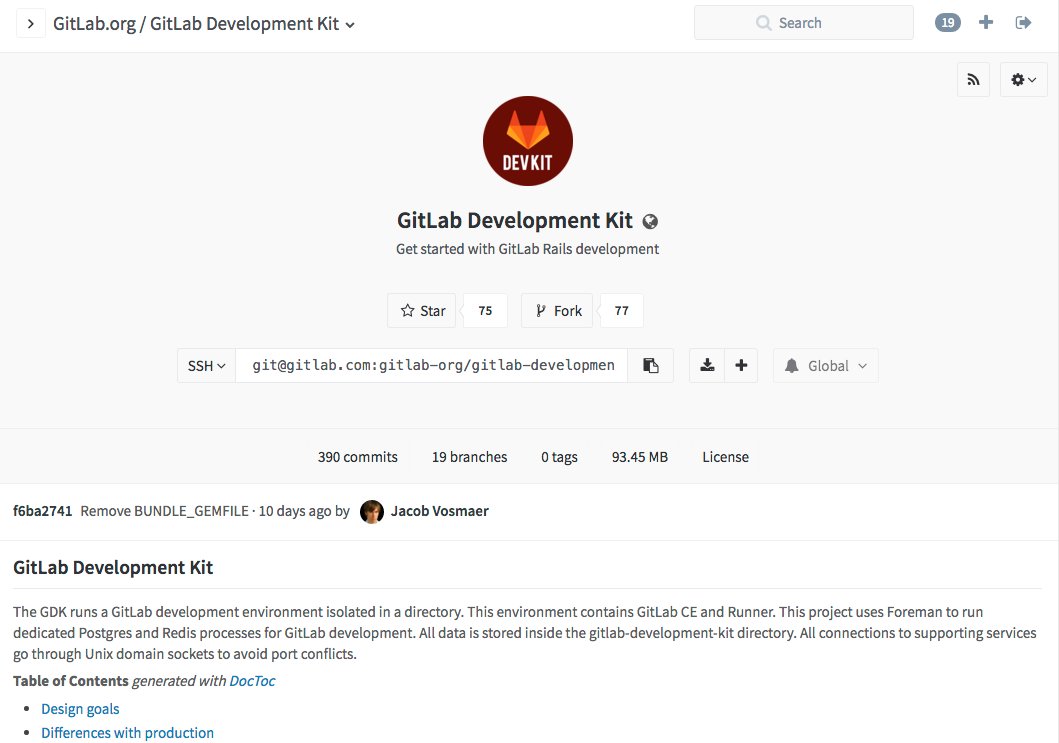The height and width of the screenshot is (743, 1059).
Task: Fork the project
Action: tap(557, 311)
